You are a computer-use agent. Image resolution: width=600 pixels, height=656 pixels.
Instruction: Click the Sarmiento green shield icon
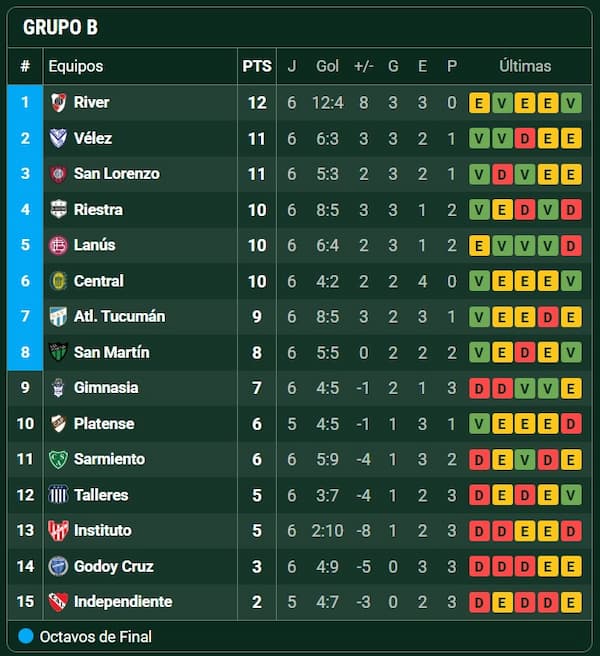58,459
